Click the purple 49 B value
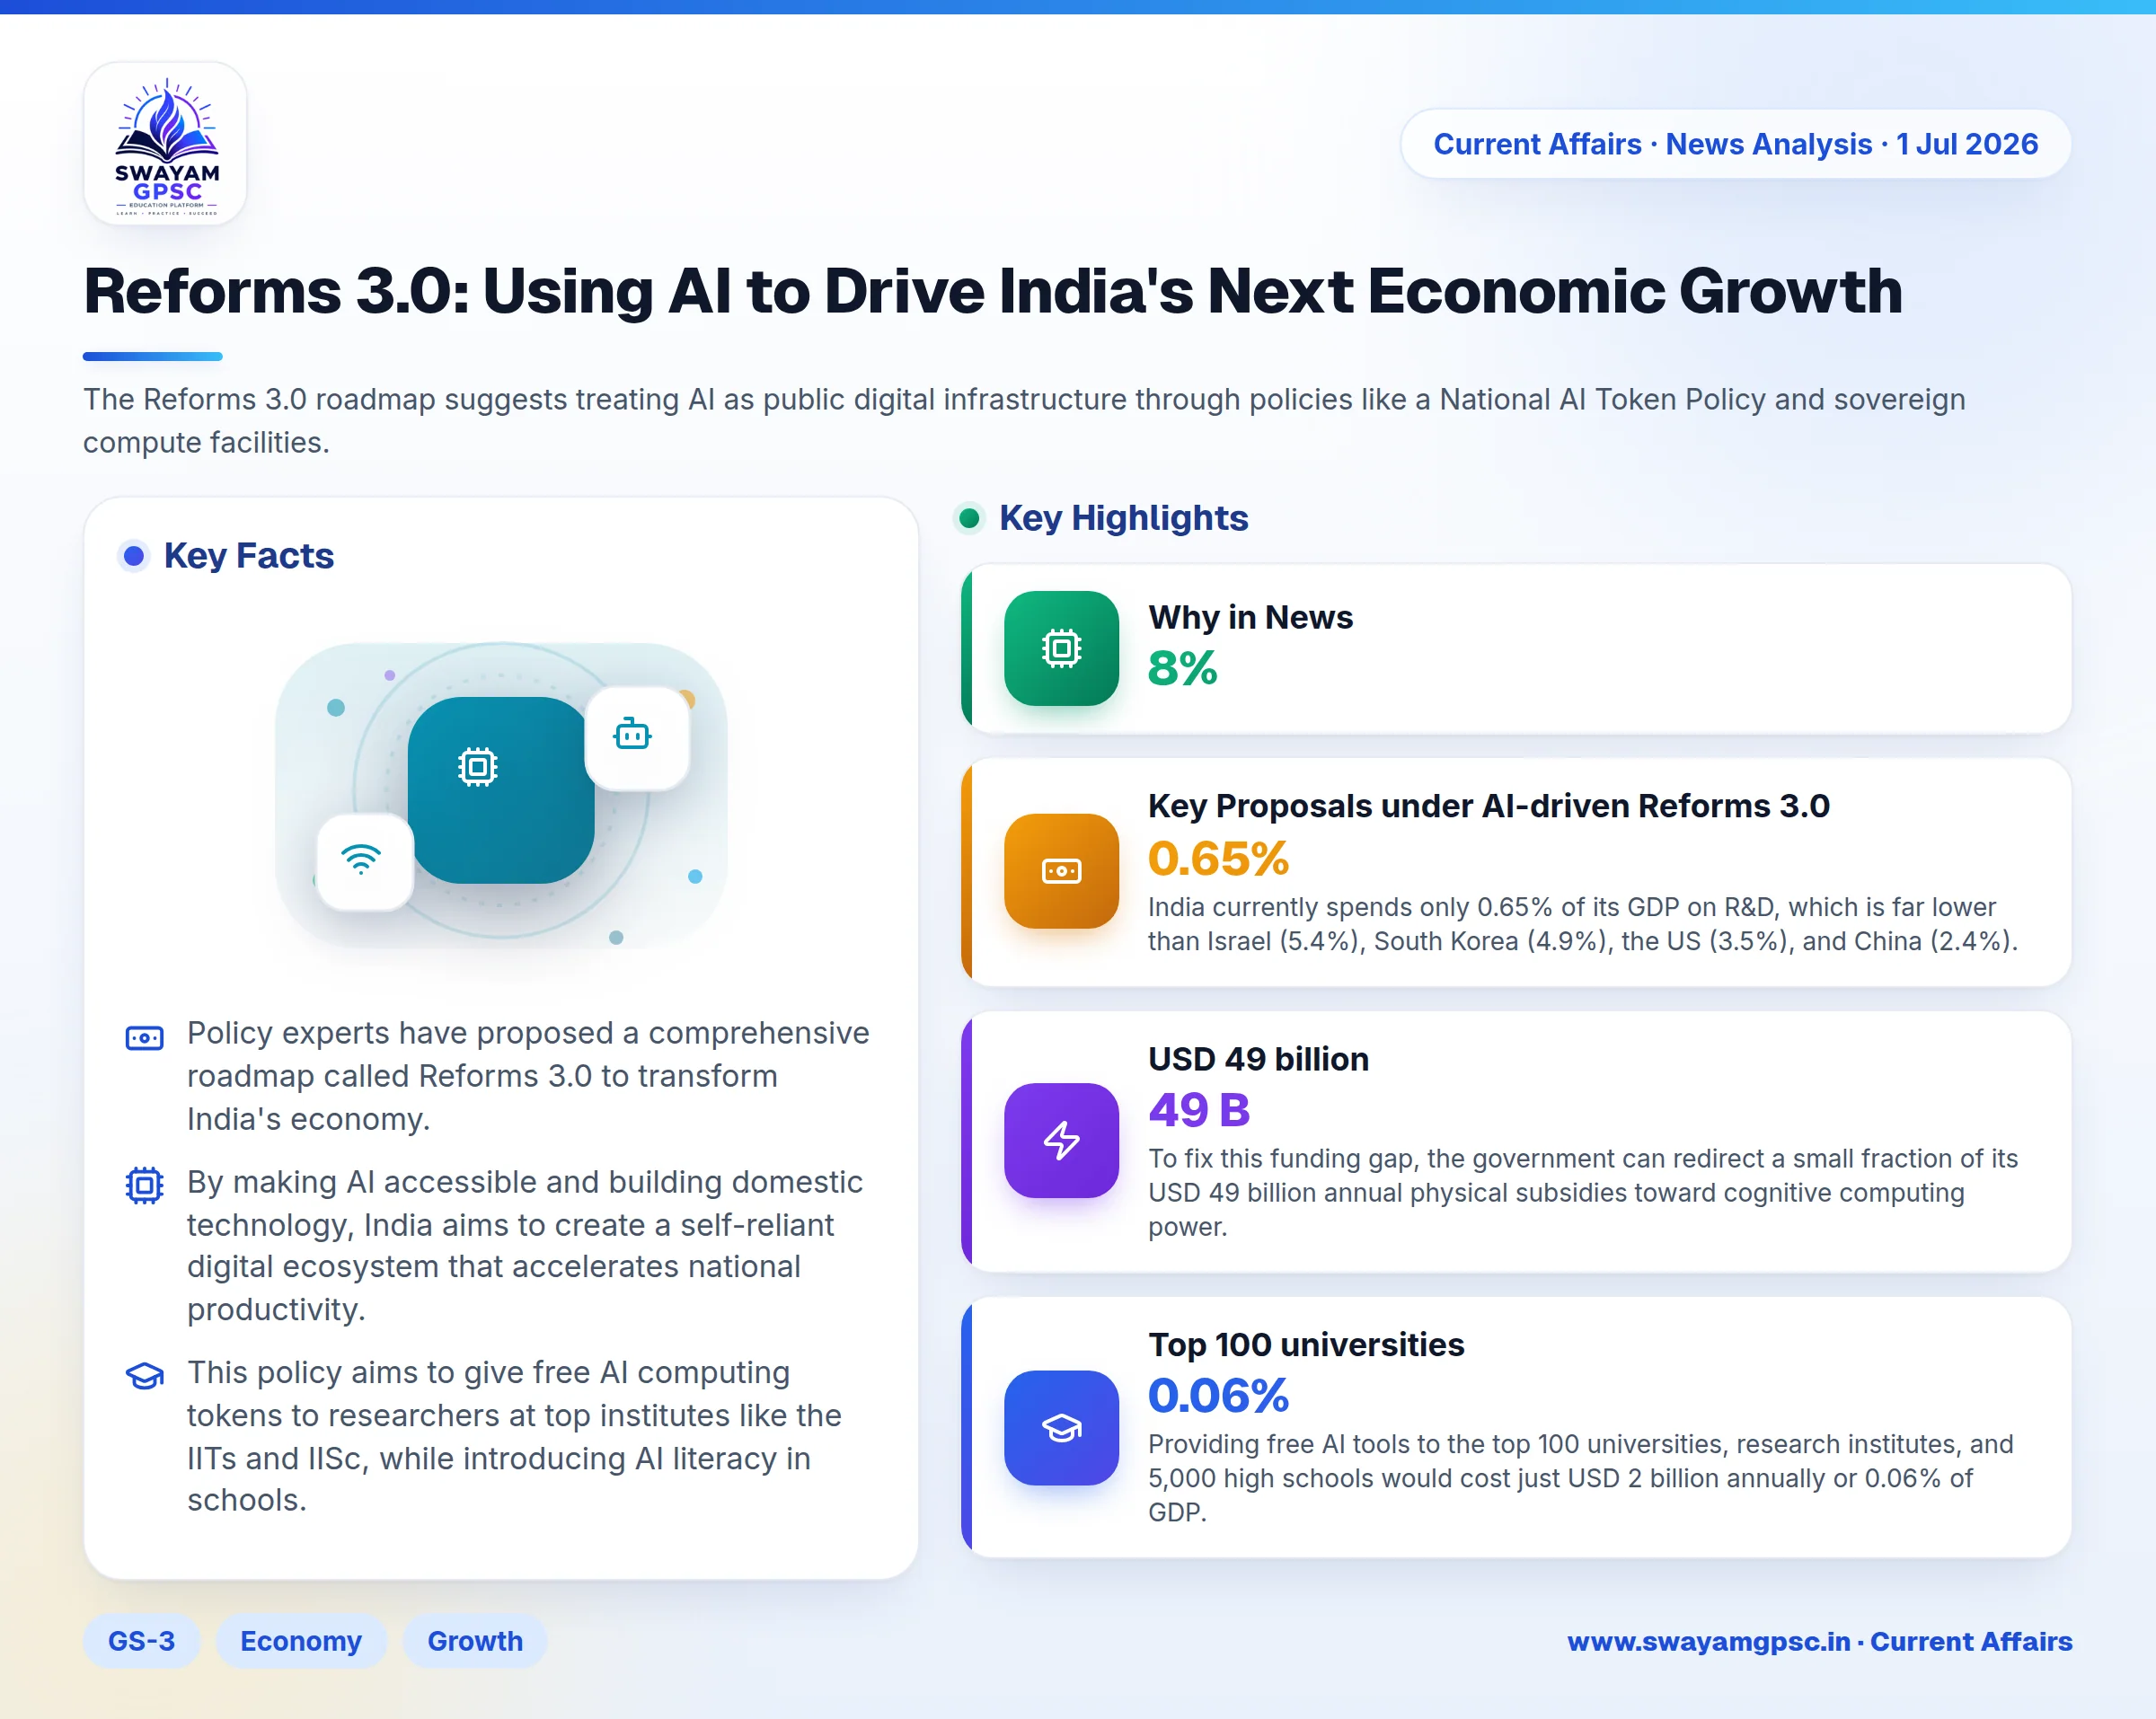Image resolution: width=2156 pixels, height=1719 pixels. pos(1199,1109)
